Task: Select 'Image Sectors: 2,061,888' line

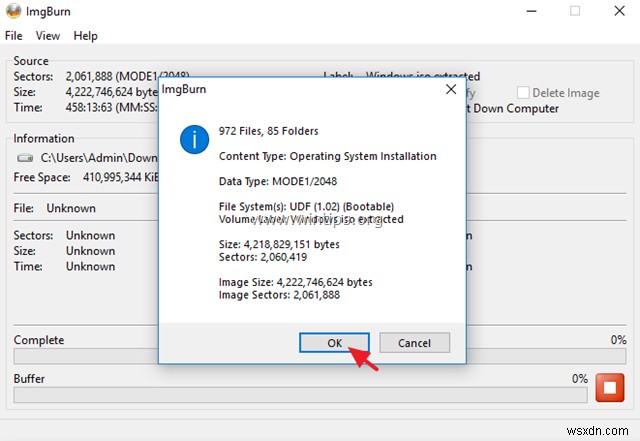Action: (x=279, y=295)
